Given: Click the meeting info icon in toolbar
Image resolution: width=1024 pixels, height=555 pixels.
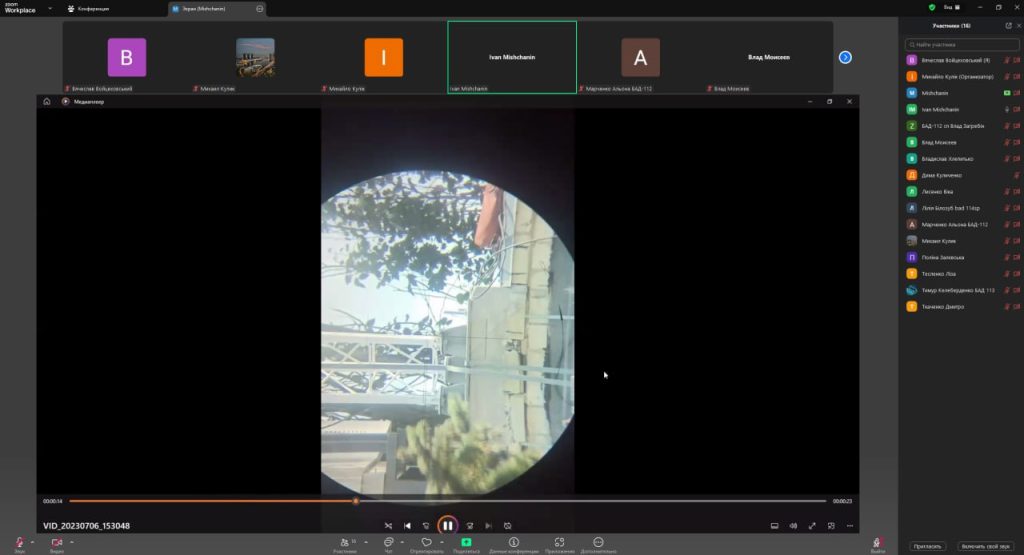Looking at the screenshot, I should click(x=513, y=542).
